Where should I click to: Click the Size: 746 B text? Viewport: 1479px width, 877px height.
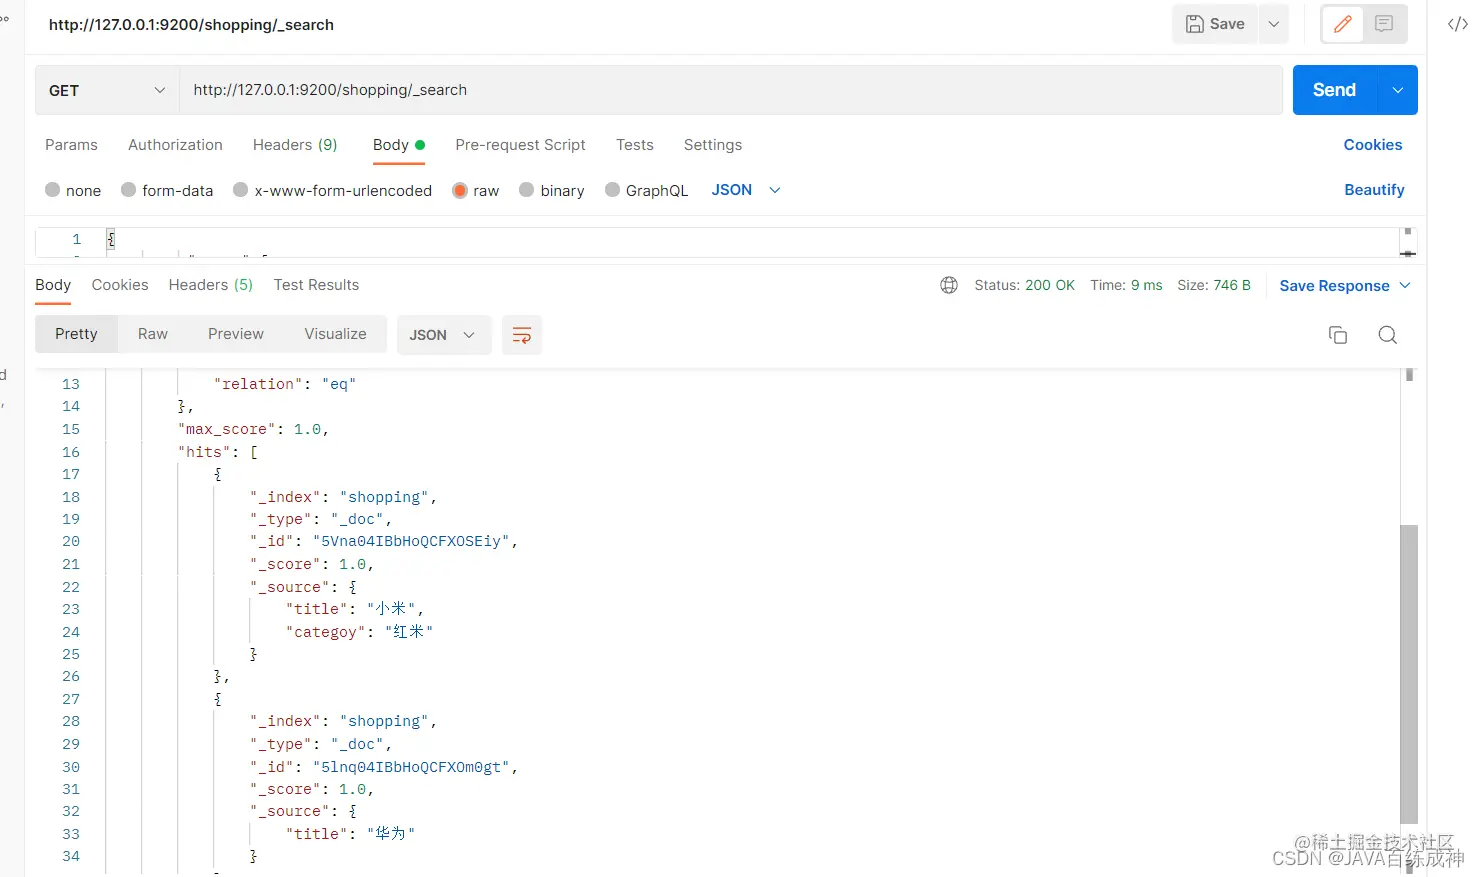(x=1214, y=285)
